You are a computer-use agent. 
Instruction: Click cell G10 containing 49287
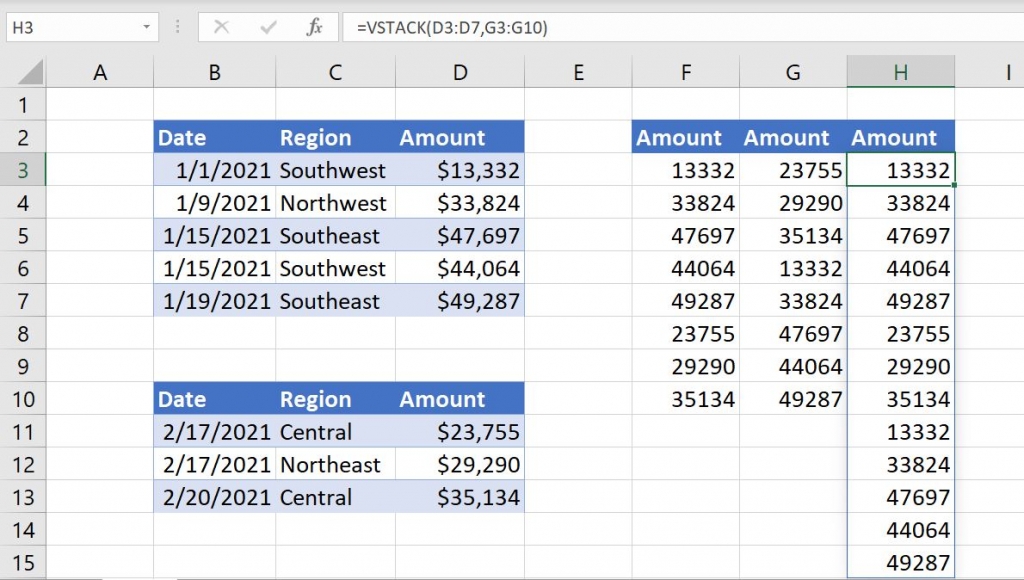(793, 400)
